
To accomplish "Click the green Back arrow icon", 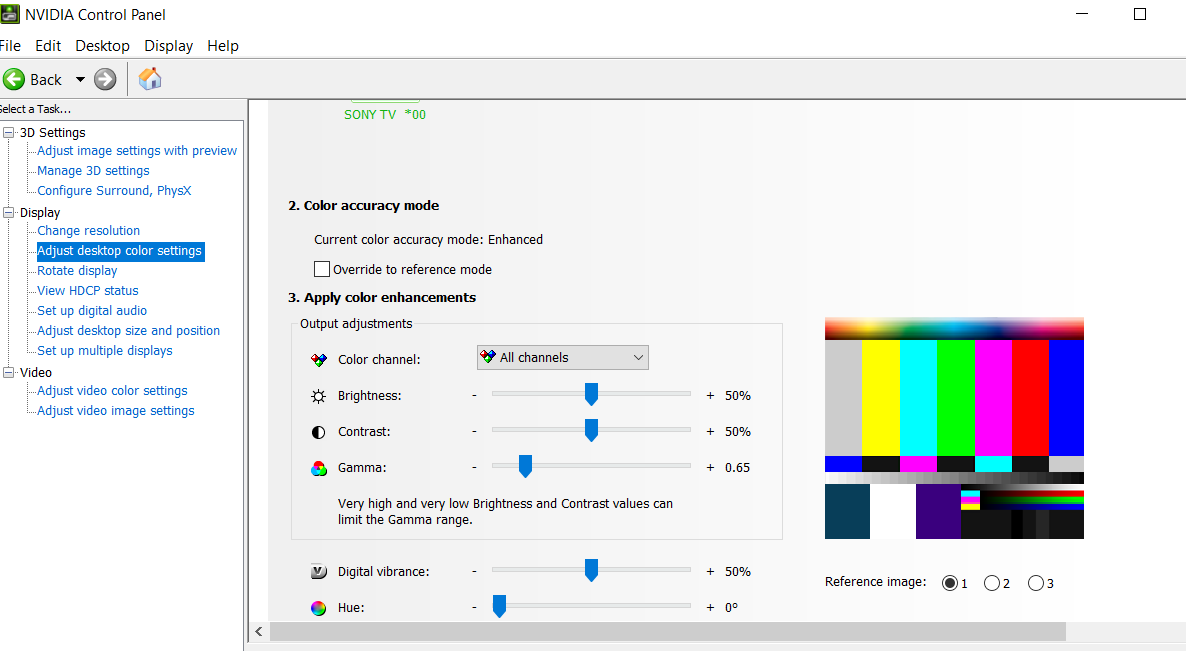I will (x=14, y=79).
